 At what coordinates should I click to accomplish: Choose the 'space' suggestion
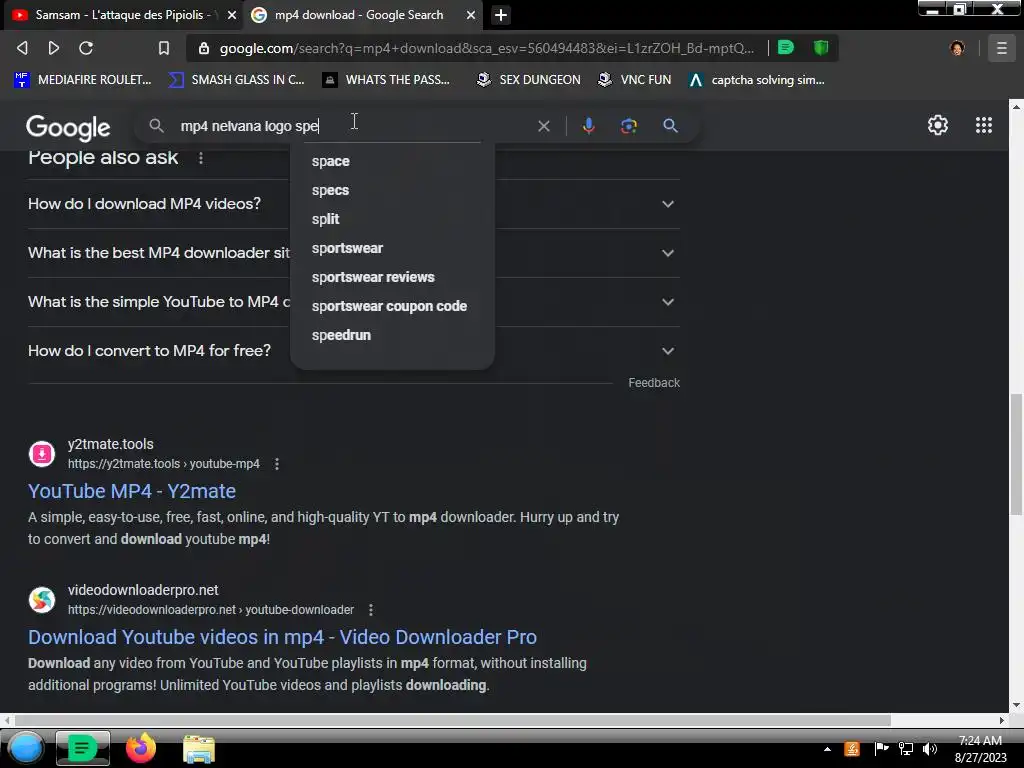392,161
